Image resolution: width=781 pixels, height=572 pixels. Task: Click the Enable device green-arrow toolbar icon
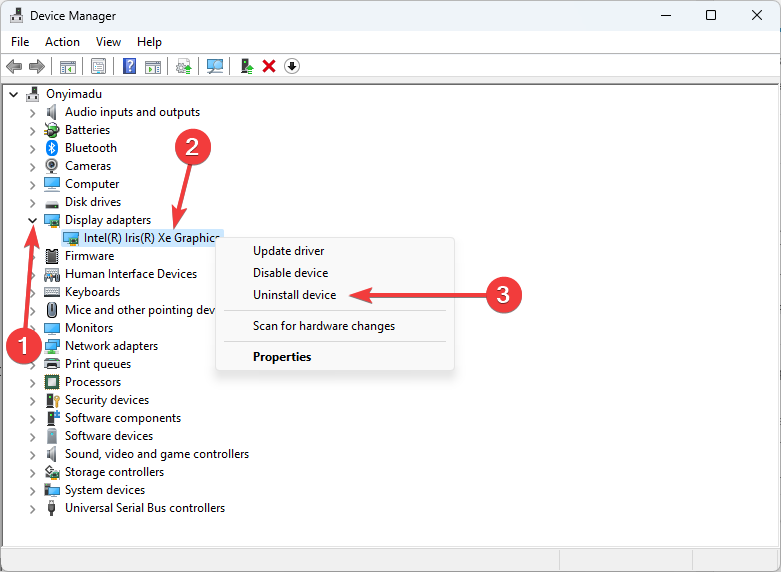pos(247,66)
